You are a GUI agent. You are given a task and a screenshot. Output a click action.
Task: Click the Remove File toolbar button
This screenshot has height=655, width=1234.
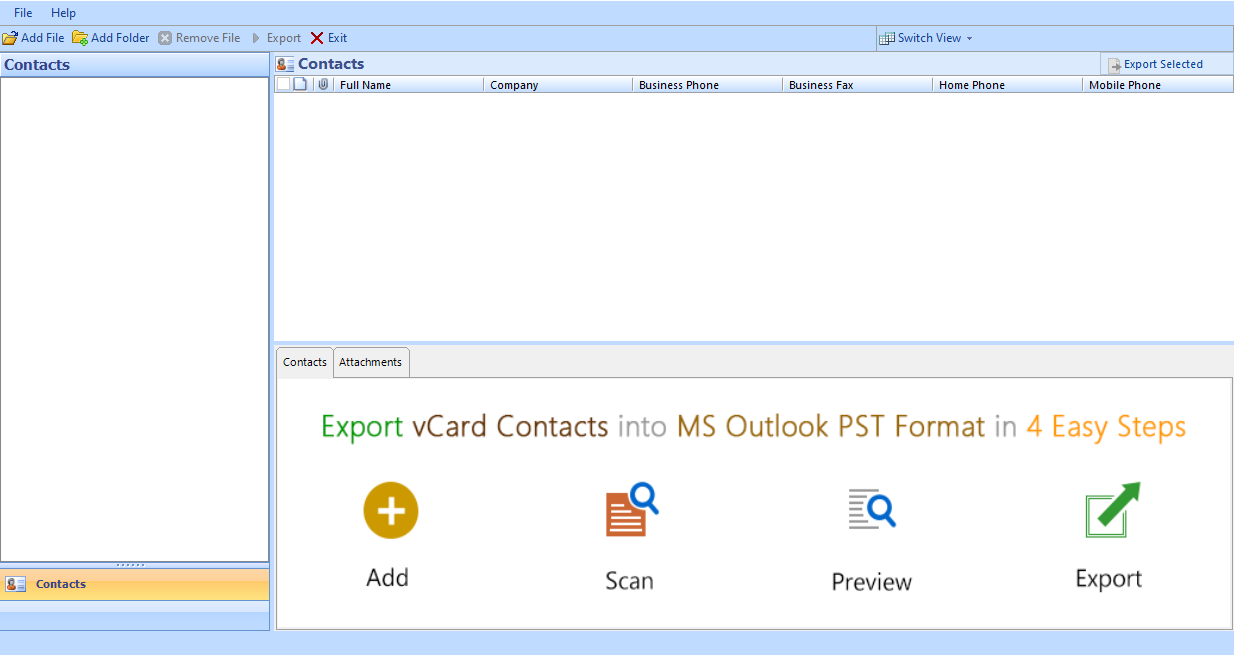tap(199, 38)
